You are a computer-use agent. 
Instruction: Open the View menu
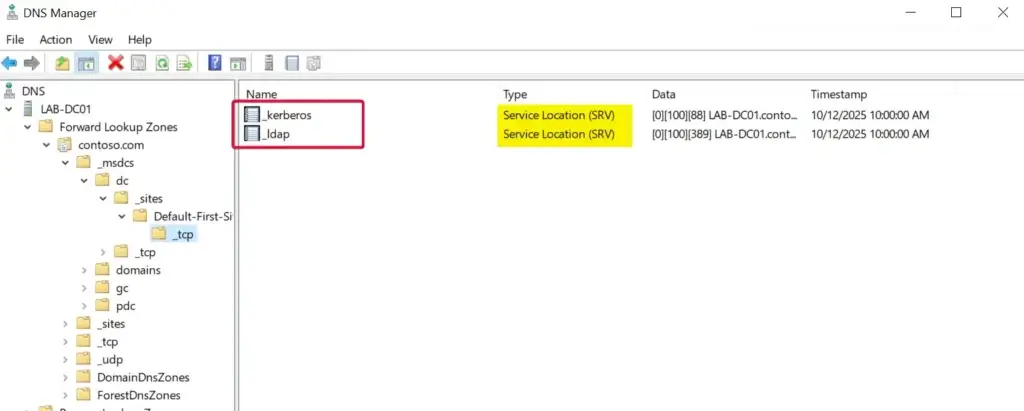click(x=100, y=39)
